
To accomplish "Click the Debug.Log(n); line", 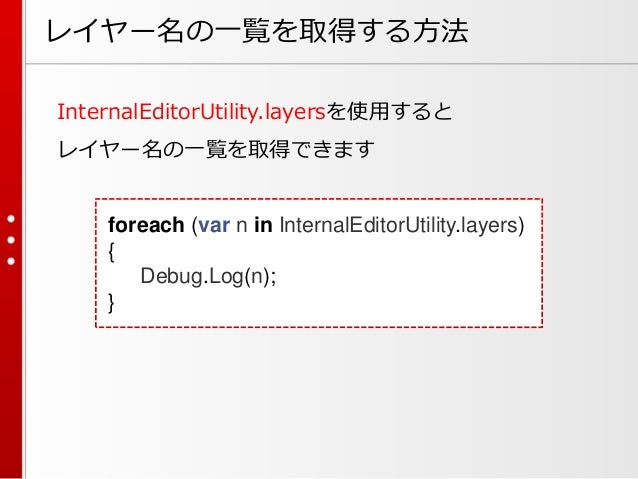I will point(208,277).
